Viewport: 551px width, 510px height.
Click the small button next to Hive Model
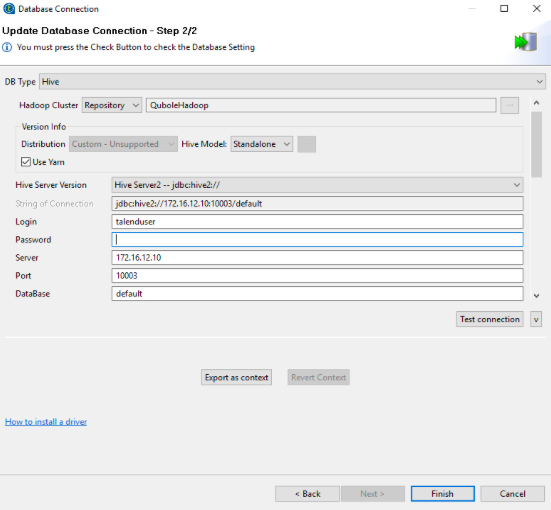(x=306, y=144)
